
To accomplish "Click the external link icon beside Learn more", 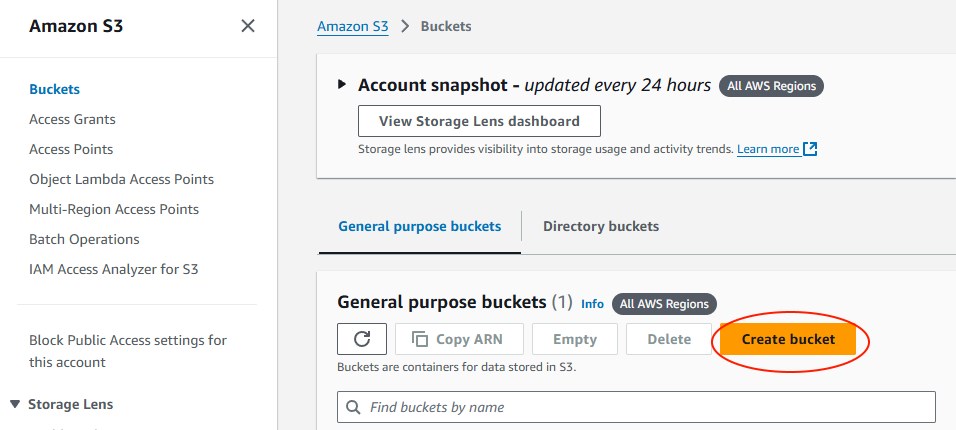I will point(810,149).
